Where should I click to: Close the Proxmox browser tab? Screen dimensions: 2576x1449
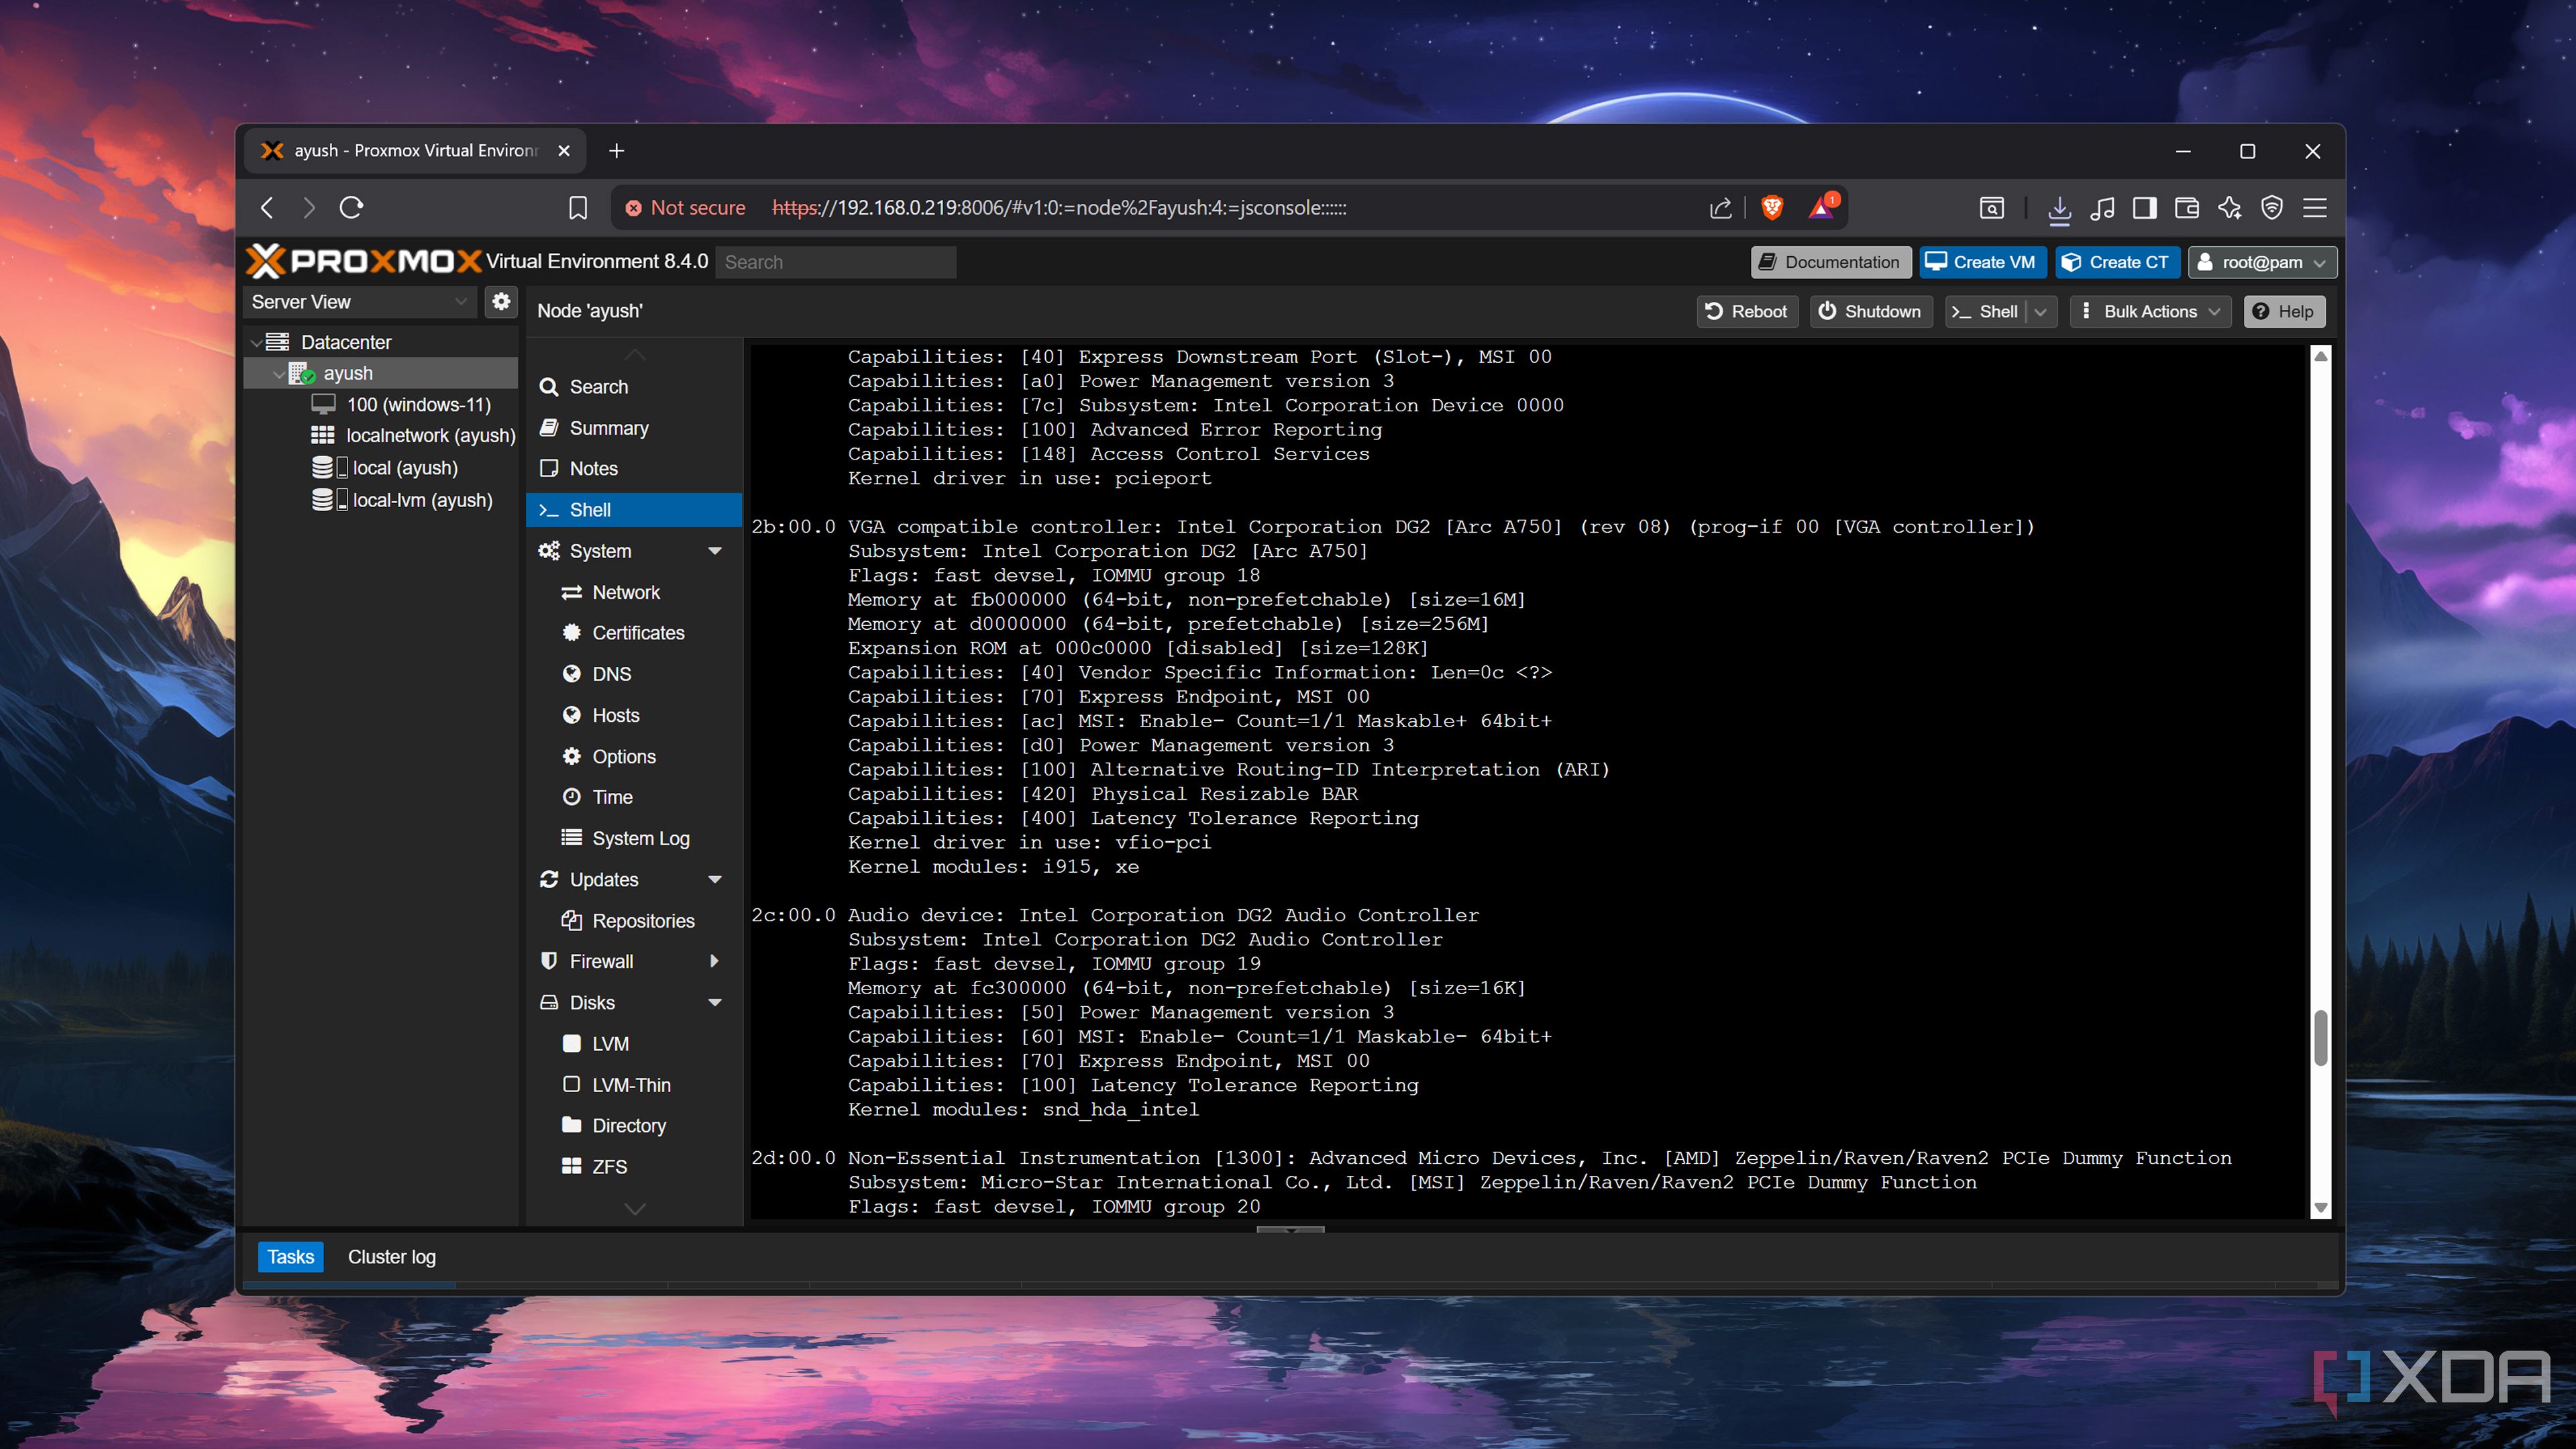(x=564, y=150)
